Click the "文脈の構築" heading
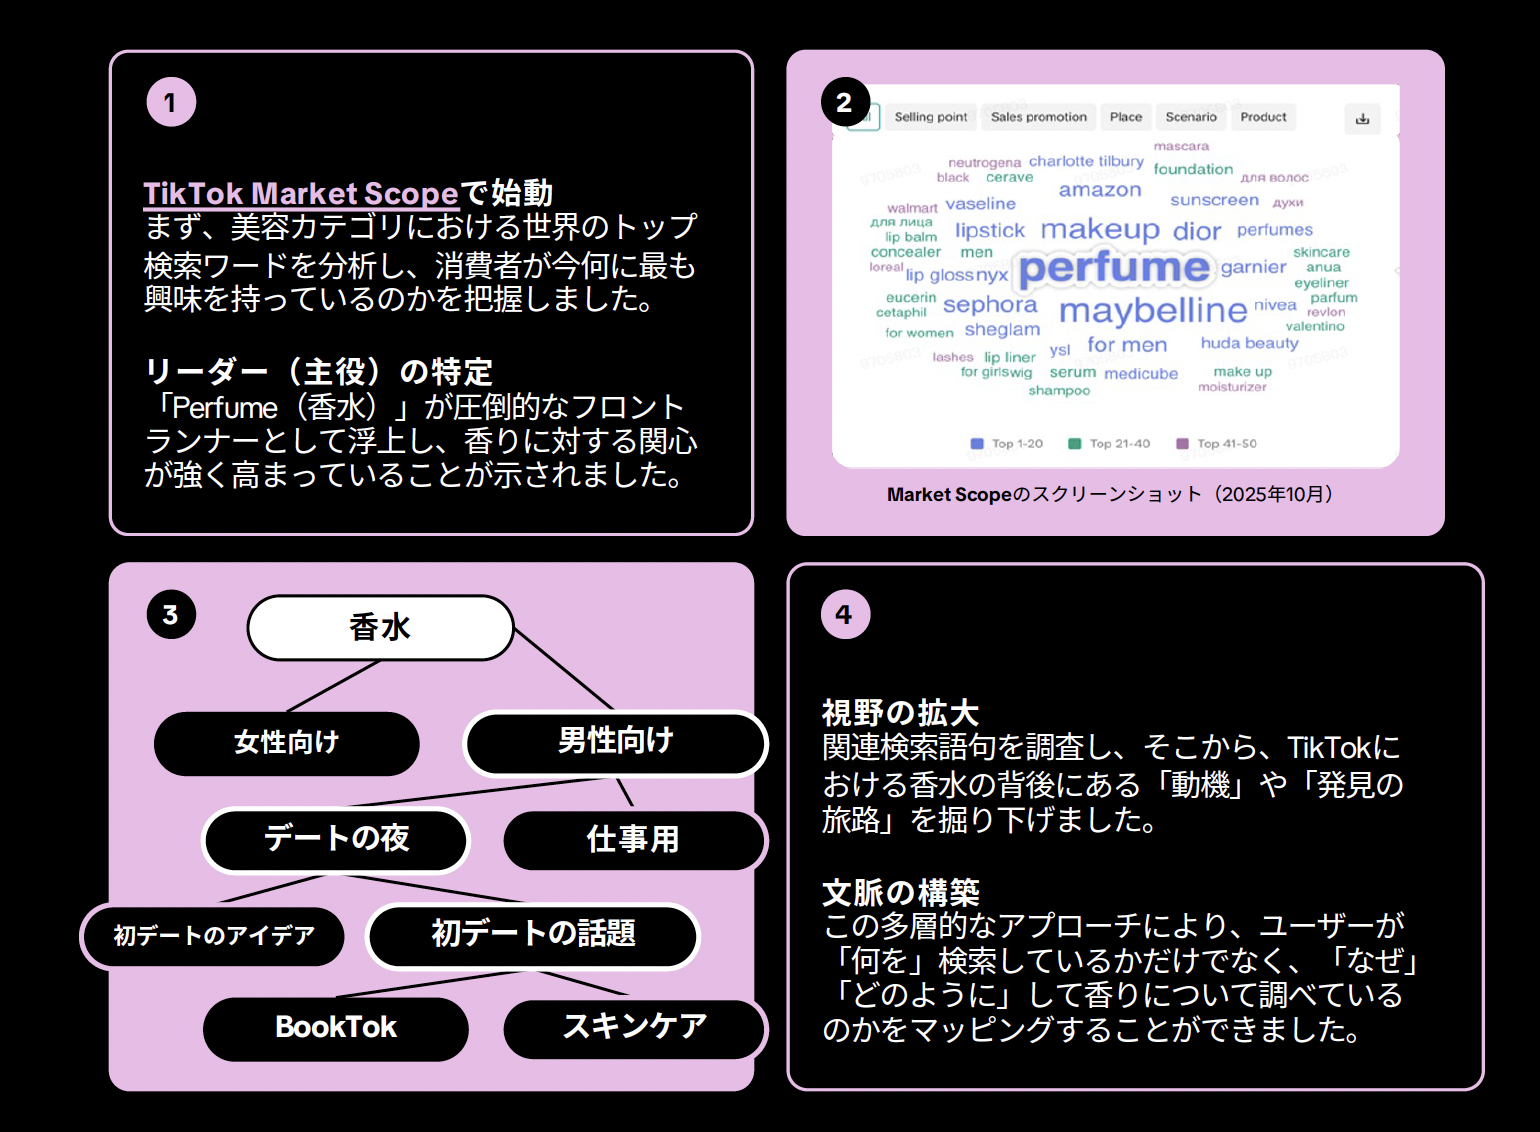The width and height of the screenshot is (1540, 1132). [900, 892]
